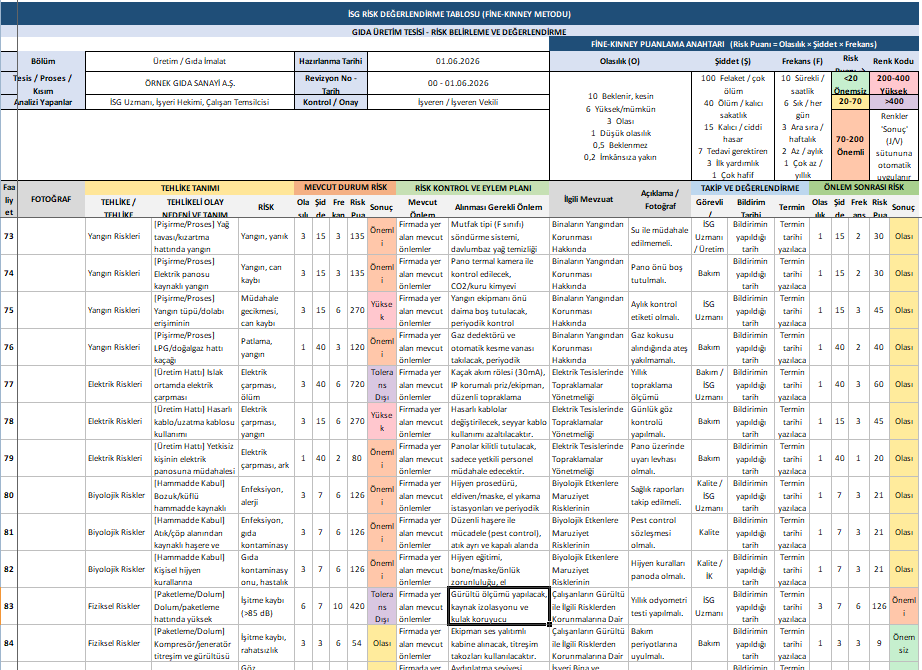Select the "Pest control sözleşmesi olmalı." note

coord(660,532)
